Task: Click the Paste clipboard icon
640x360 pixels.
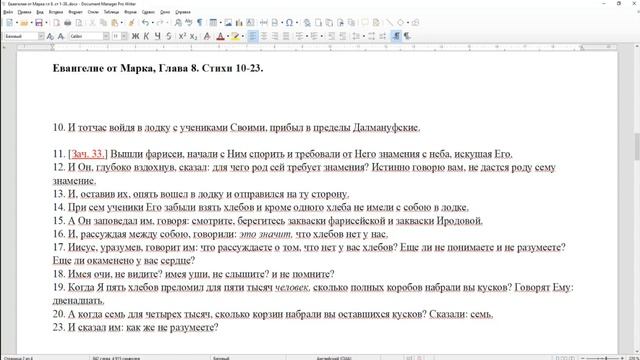Action: point(115,23)
